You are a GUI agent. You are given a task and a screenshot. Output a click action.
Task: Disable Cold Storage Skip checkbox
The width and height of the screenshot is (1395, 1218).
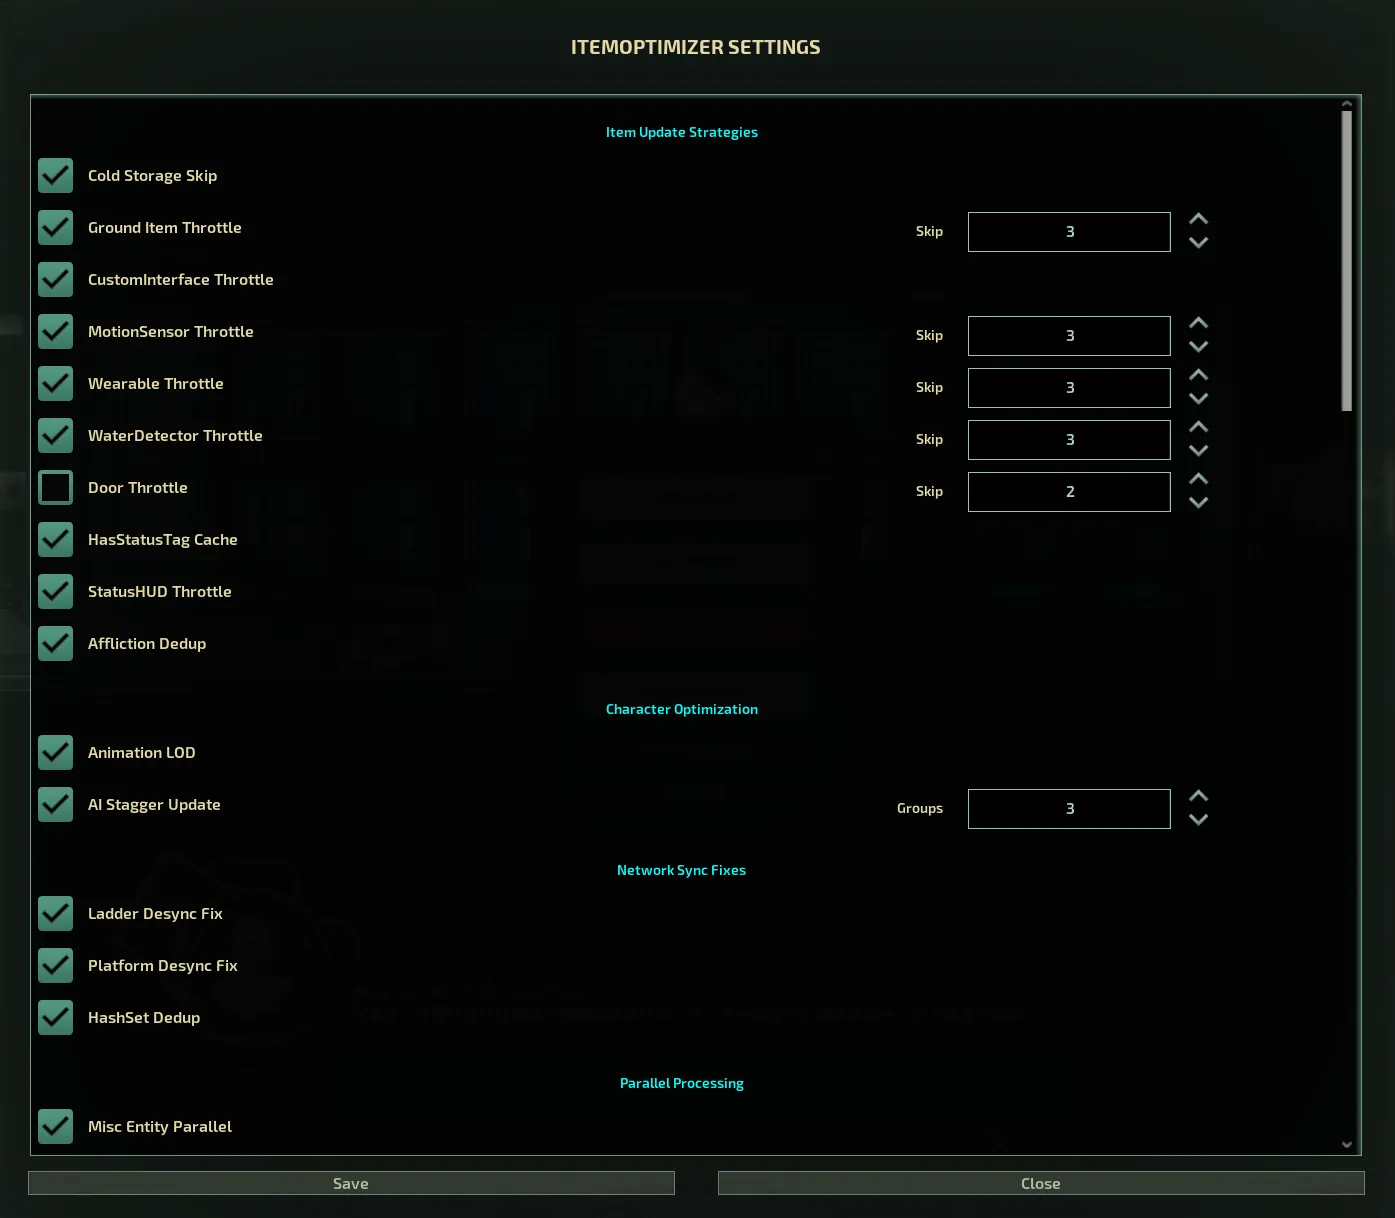tap(56, 176)
